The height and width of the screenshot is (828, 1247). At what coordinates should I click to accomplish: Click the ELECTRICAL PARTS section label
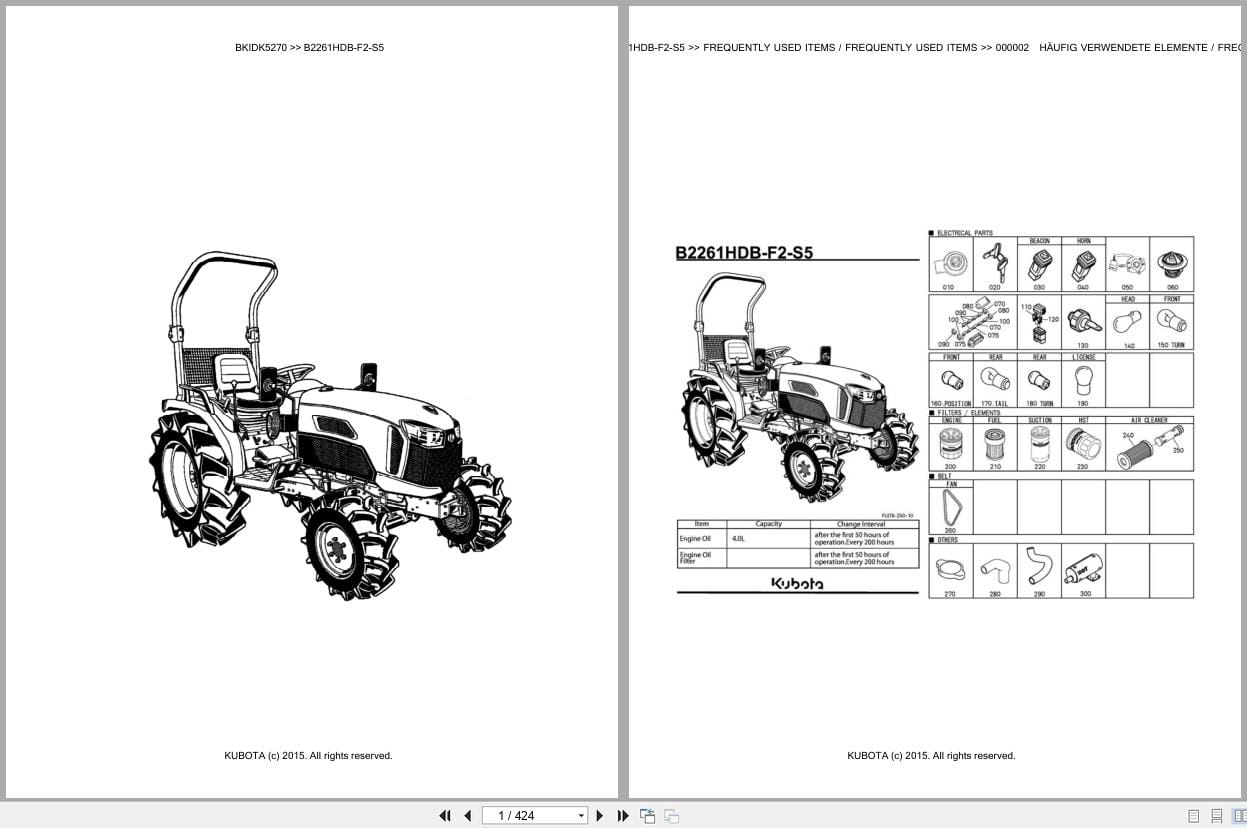(965, 233)
